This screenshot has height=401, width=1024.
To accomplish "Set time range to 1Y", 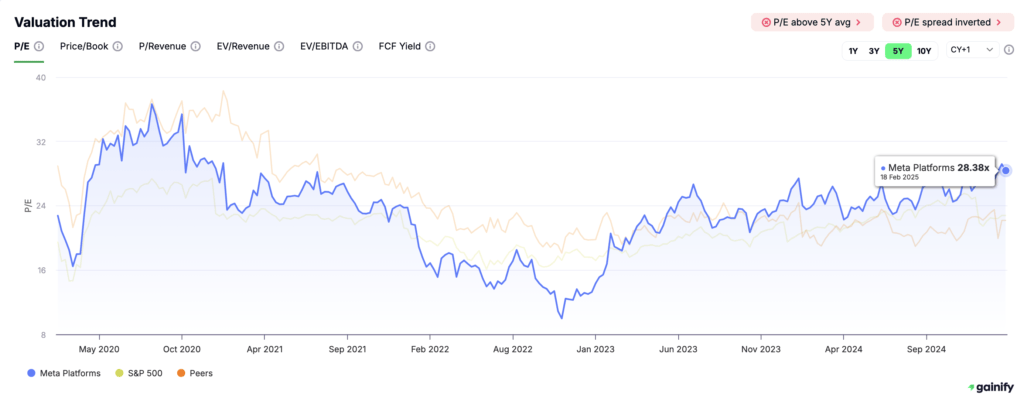I will tap(854, 51).
